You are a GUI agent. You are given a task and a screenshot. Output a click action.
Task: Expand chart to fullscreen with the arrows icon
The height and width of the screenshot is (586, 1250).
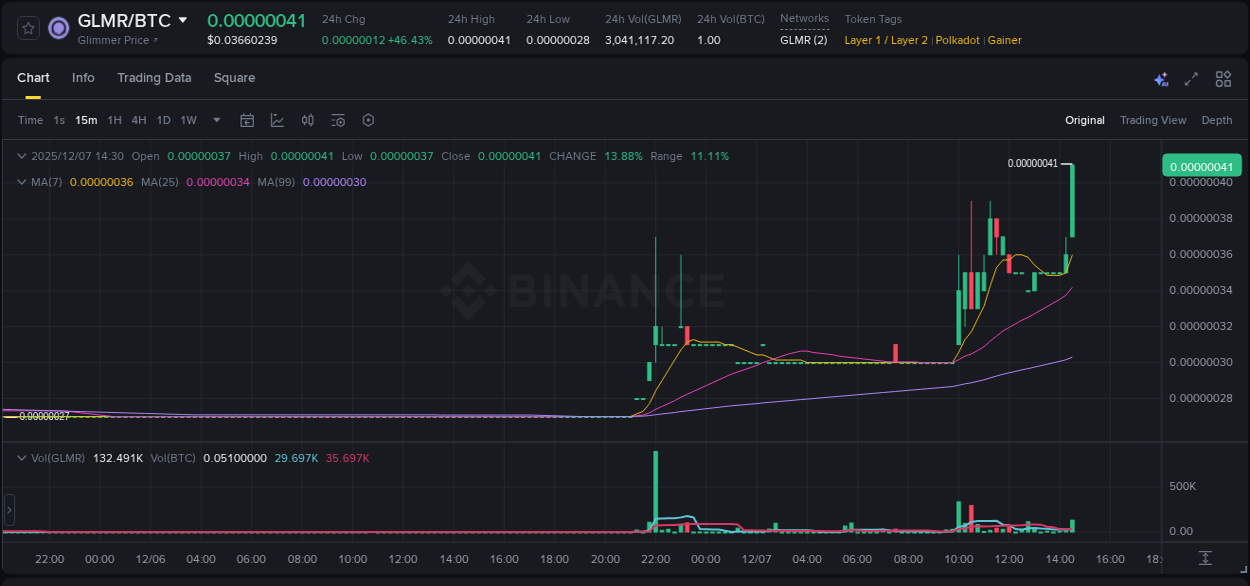click(1191, 78)
